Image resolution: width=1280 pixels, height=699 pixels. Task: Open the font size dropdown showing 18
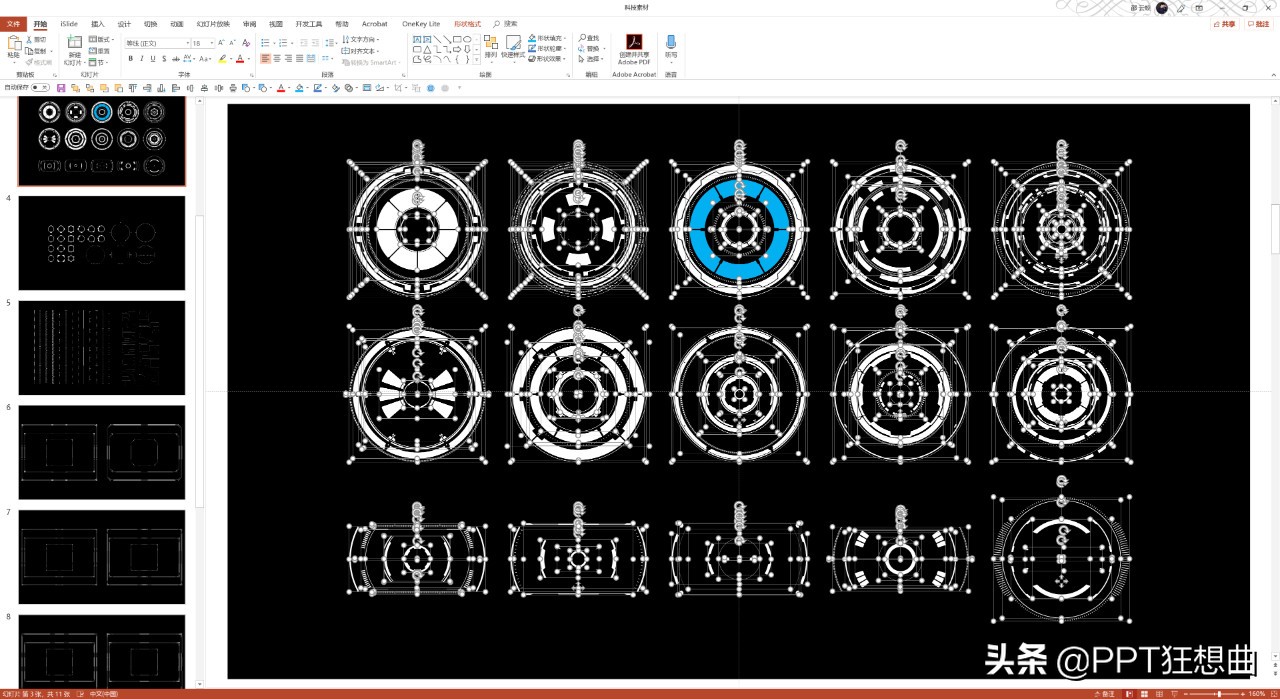pyautogui.click(x=211, y=43)
